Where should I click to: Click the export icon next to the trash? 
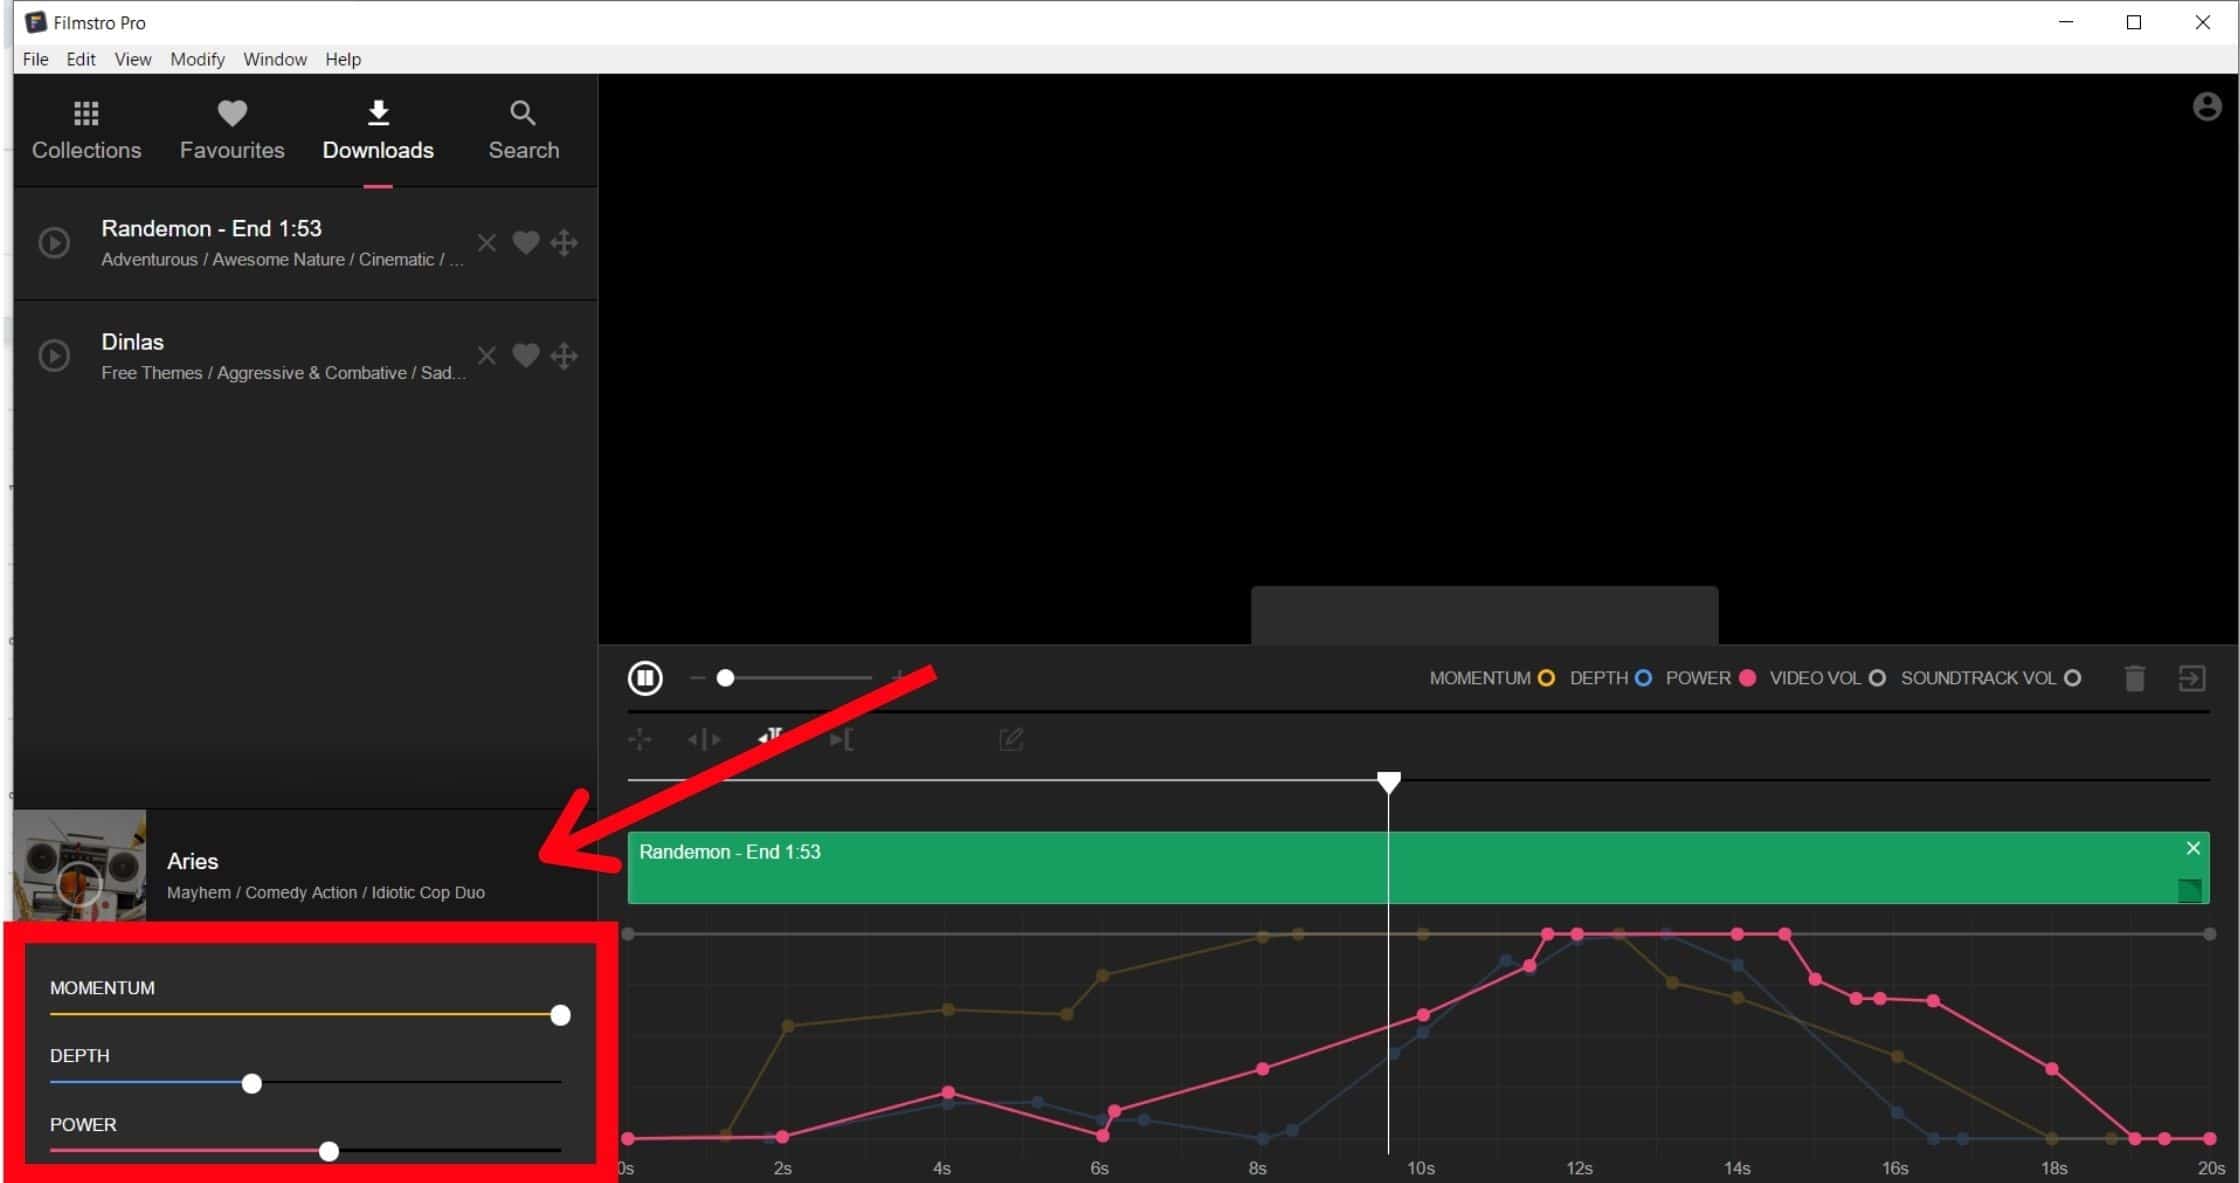pos(2192,679)
